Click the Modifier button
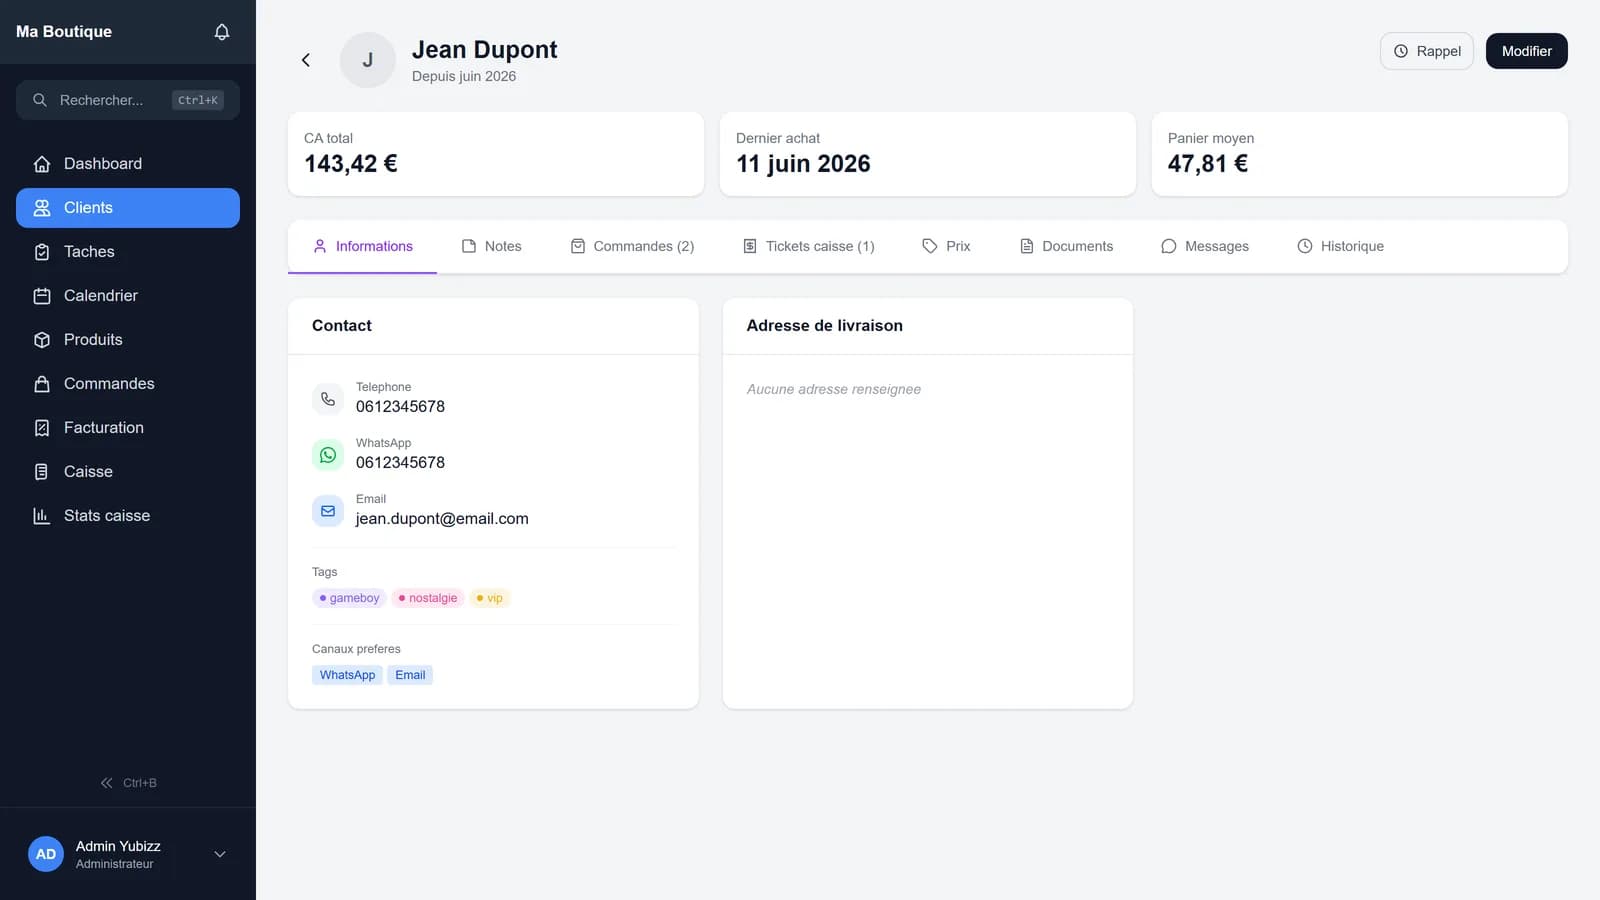 pos(1527,51)
